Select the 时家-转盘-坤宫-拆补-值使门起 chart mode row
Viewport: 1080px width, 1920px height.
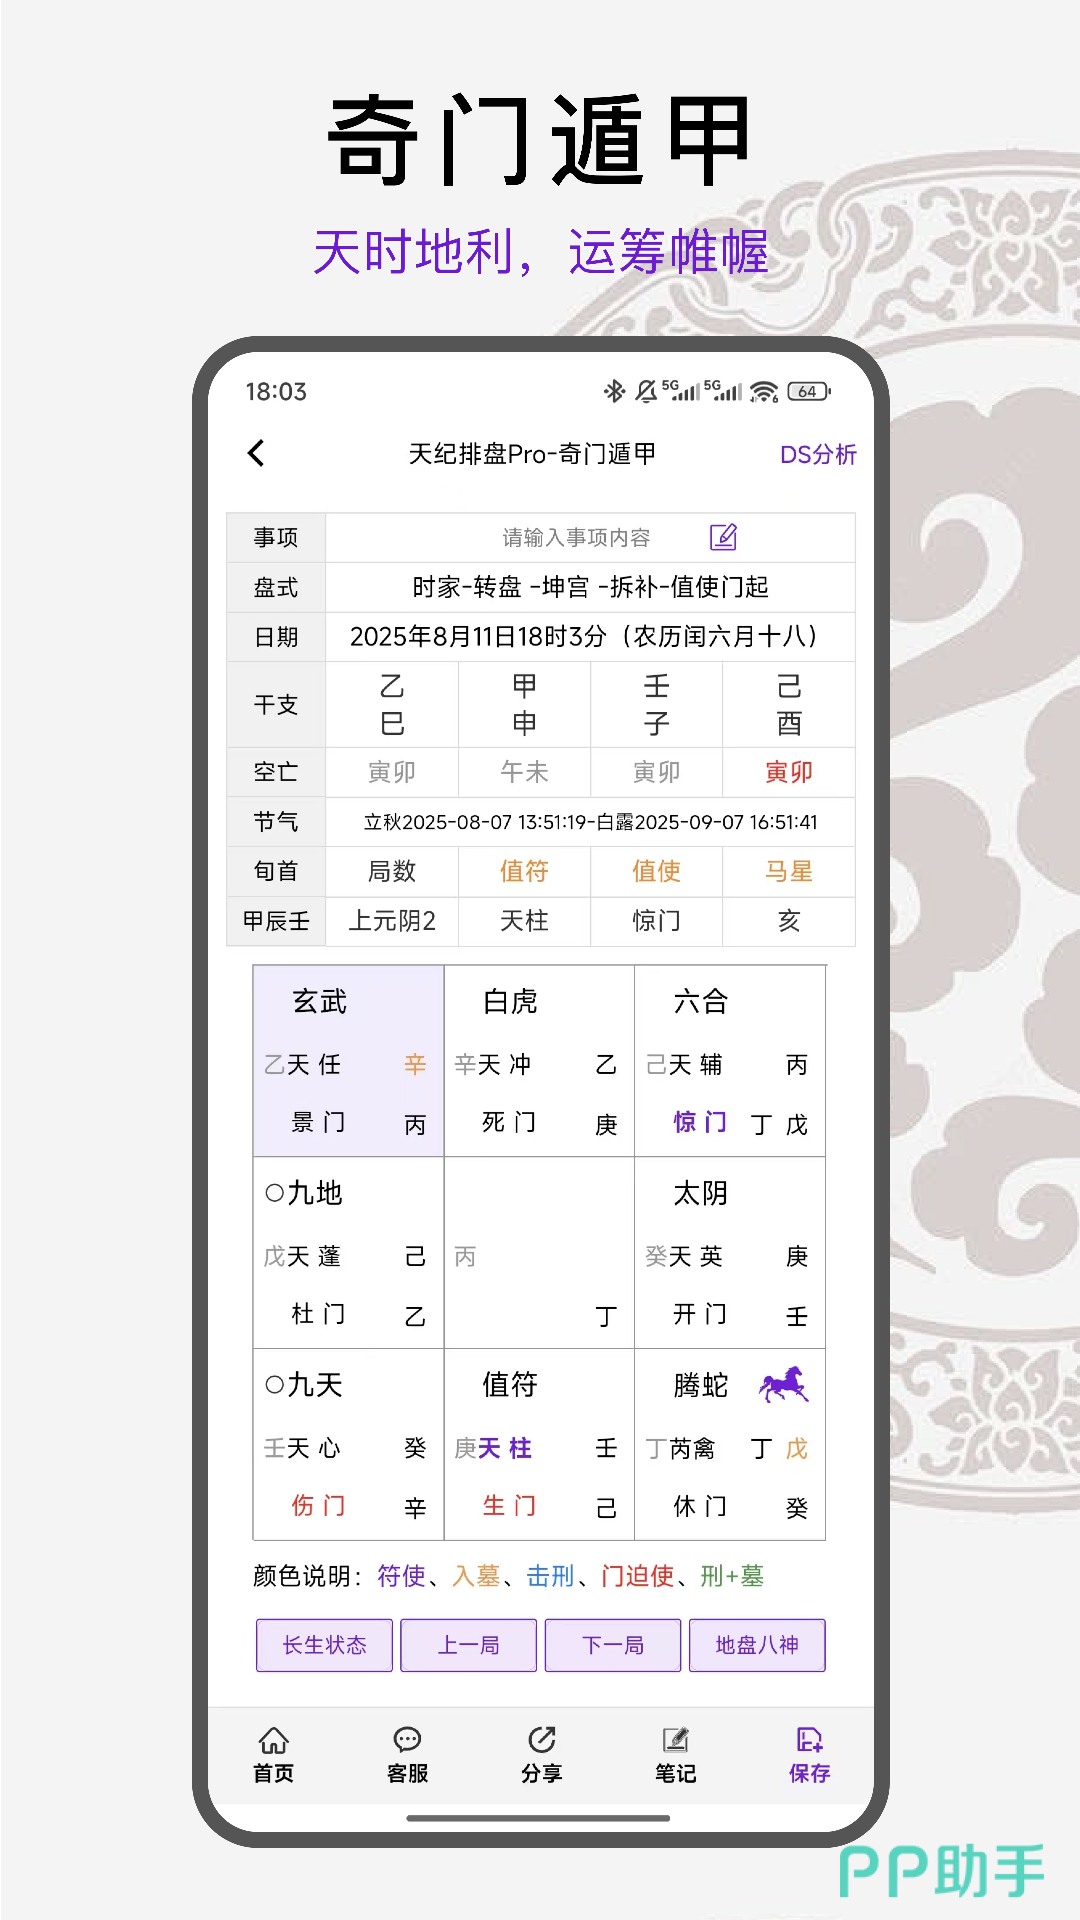pos(590,587)
